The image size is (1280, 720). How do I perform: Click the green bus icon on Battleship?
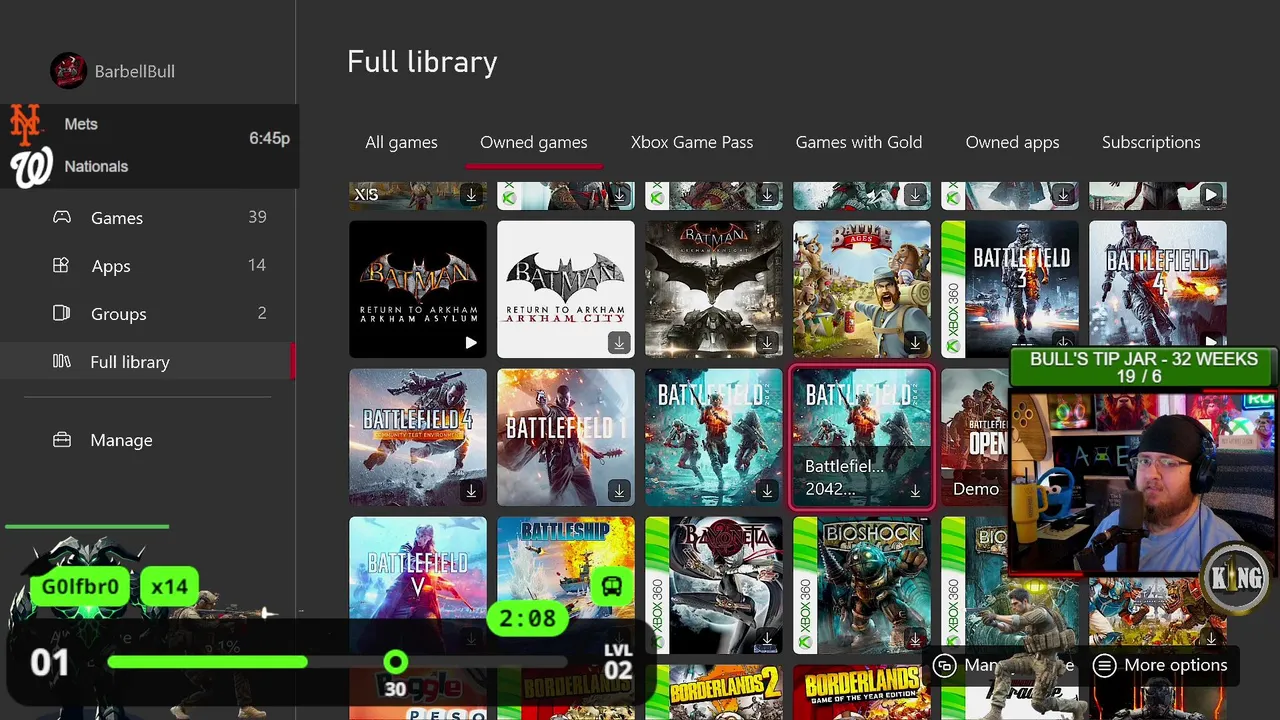612,587
